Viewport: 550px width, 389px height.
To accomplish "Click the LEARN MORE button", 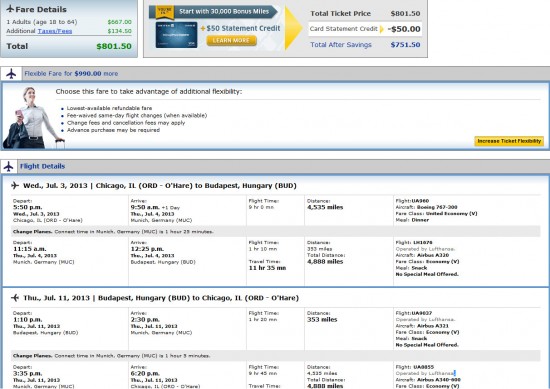I will pos(231,40).
